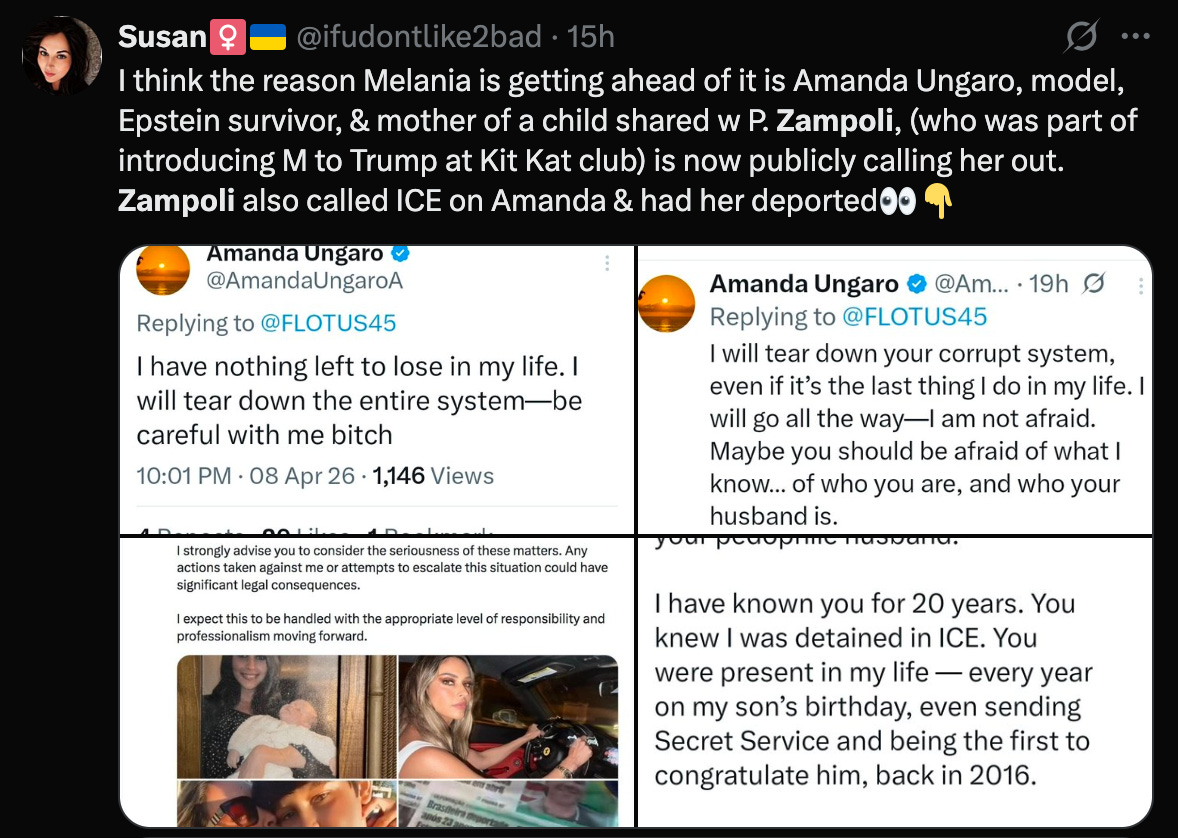This screenshot has width=1178, height=838.
Task: Click the vertical dots in top-right screenshot
Action: point(1141,285)
